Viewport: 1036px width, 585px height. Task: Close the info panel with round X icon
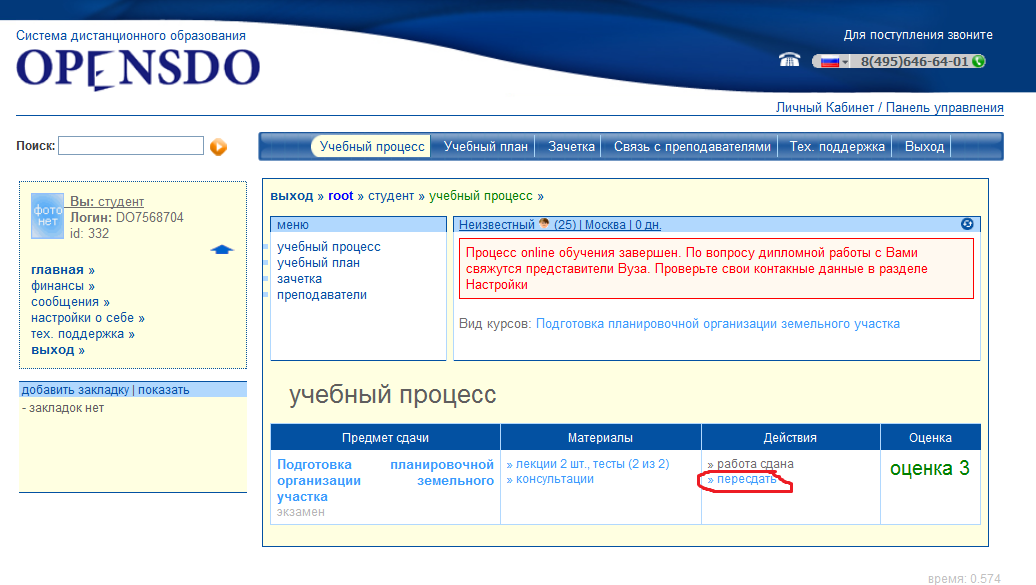pyautogui.click(x=967, y=224)
